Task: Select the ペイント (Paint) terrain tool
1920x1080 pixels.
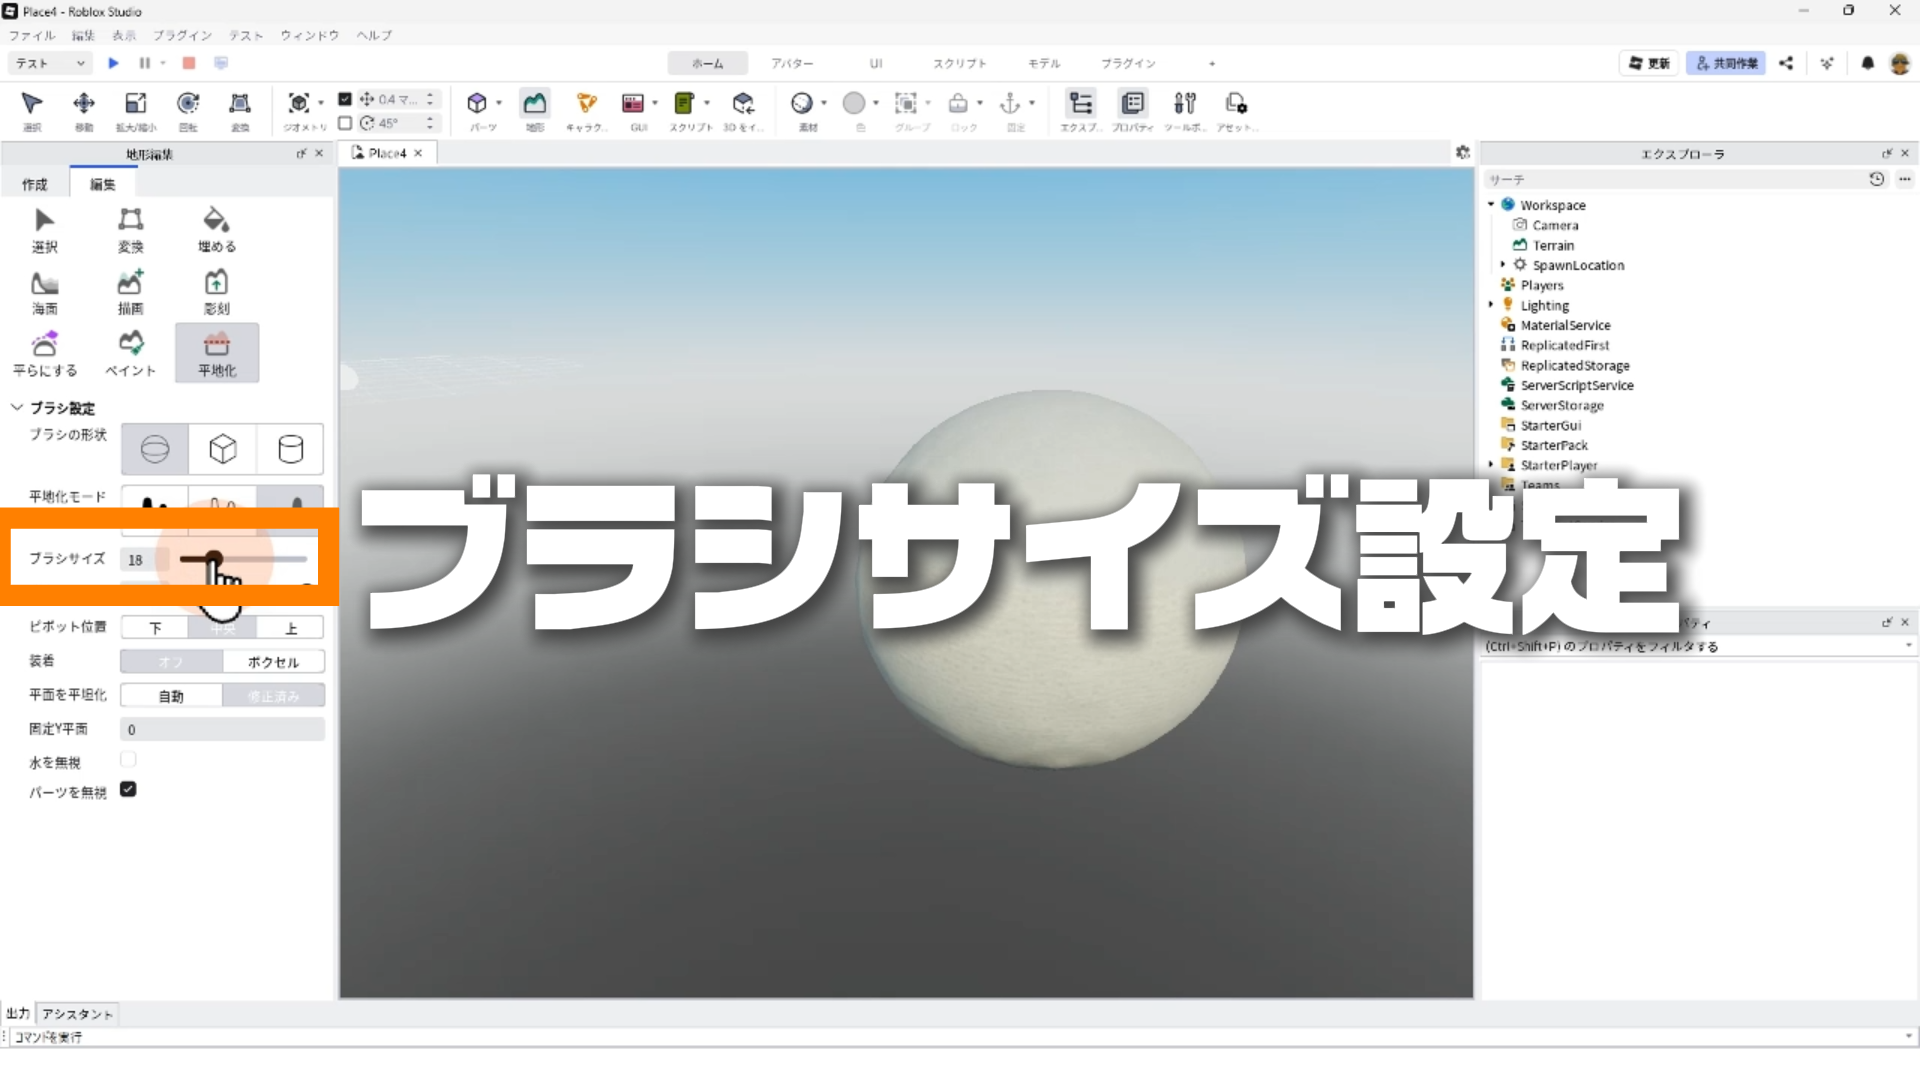Action: tap(130, 353)
